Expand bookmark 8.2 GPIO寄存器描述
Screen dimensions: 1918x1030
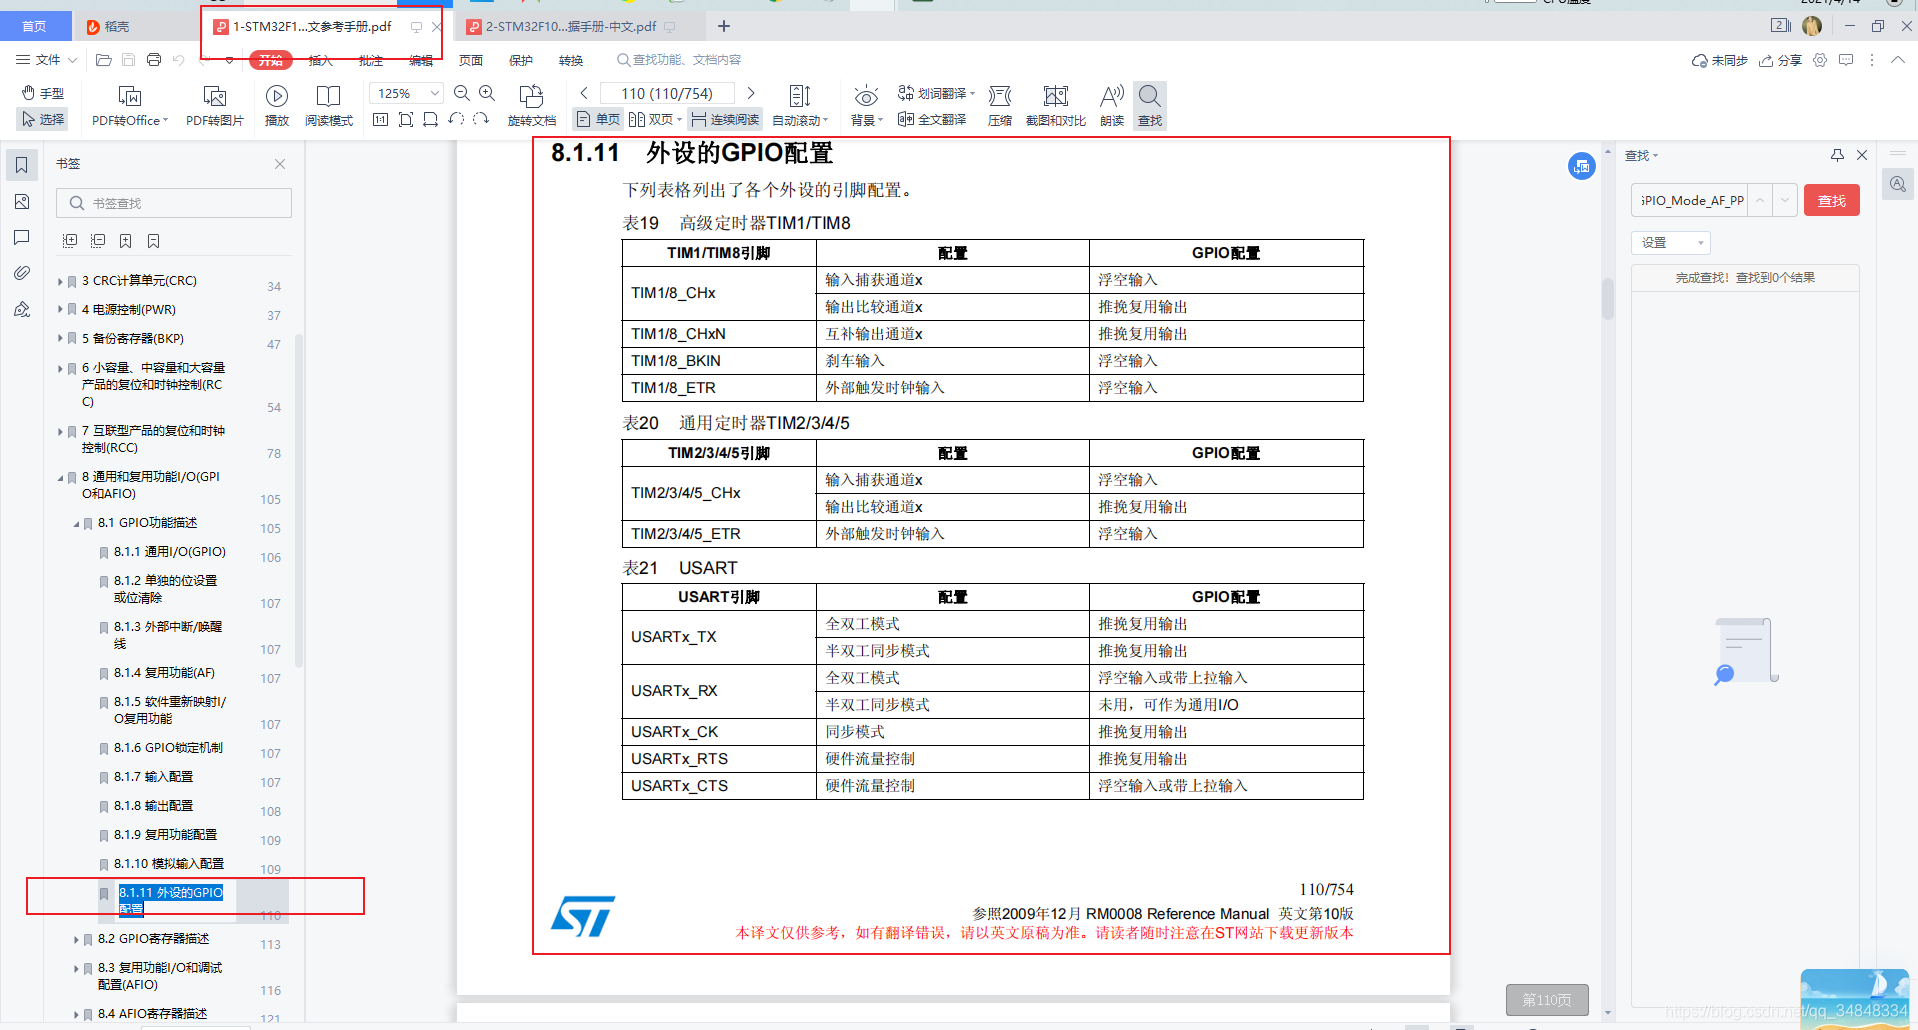coord(76,939)
